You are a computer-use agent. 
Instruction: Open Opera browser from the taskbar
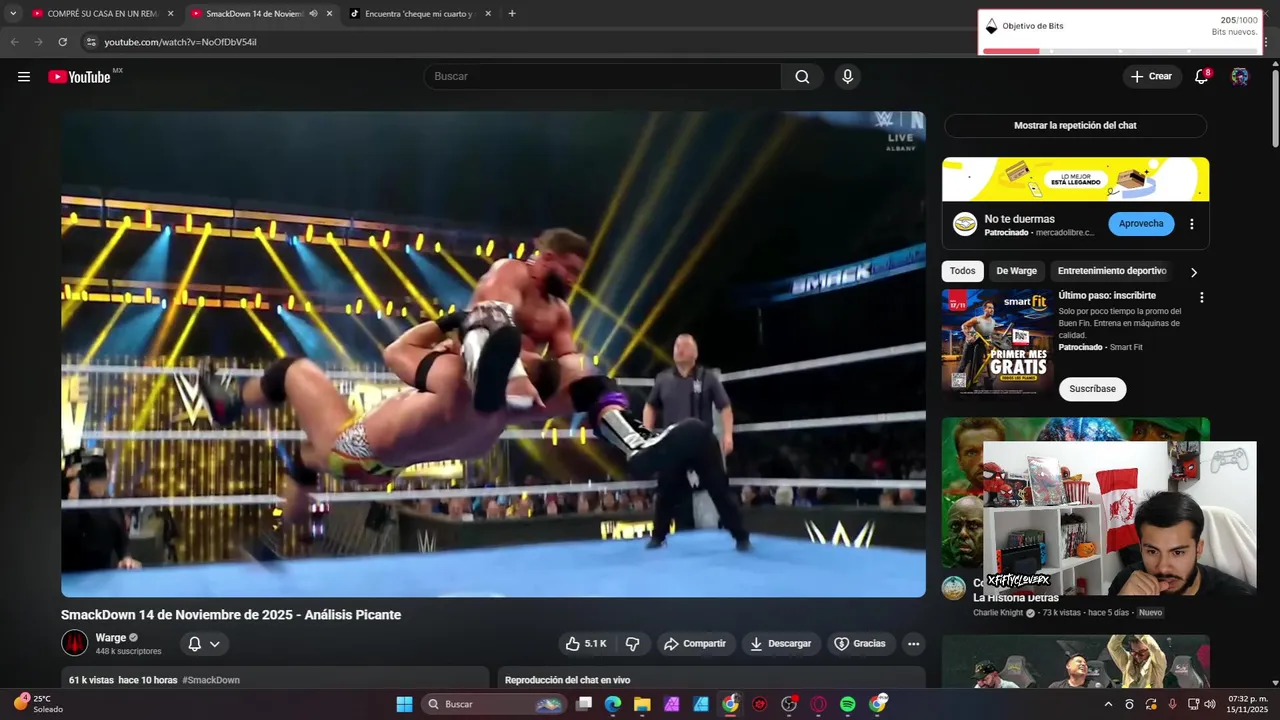[818, 704]
